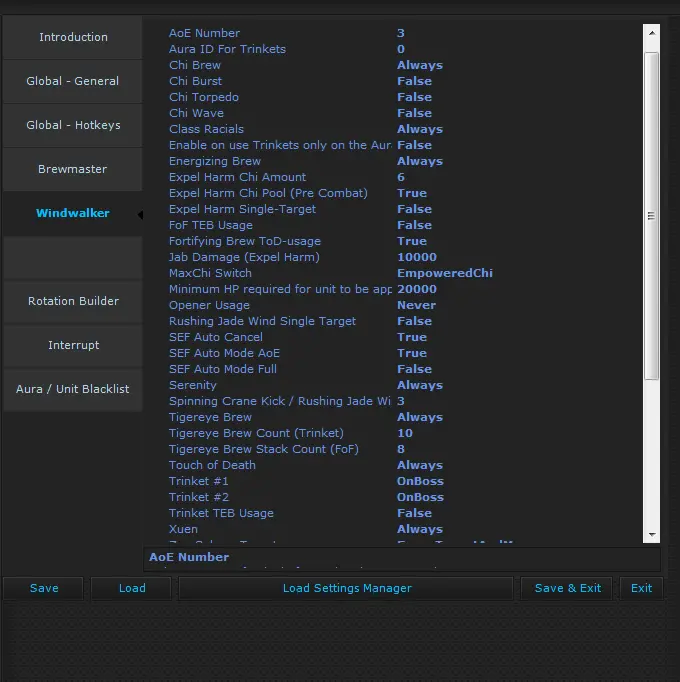Screen dimensions: 680x682
Task: Select the Windwalker tab
Action: tap(73, 213)
